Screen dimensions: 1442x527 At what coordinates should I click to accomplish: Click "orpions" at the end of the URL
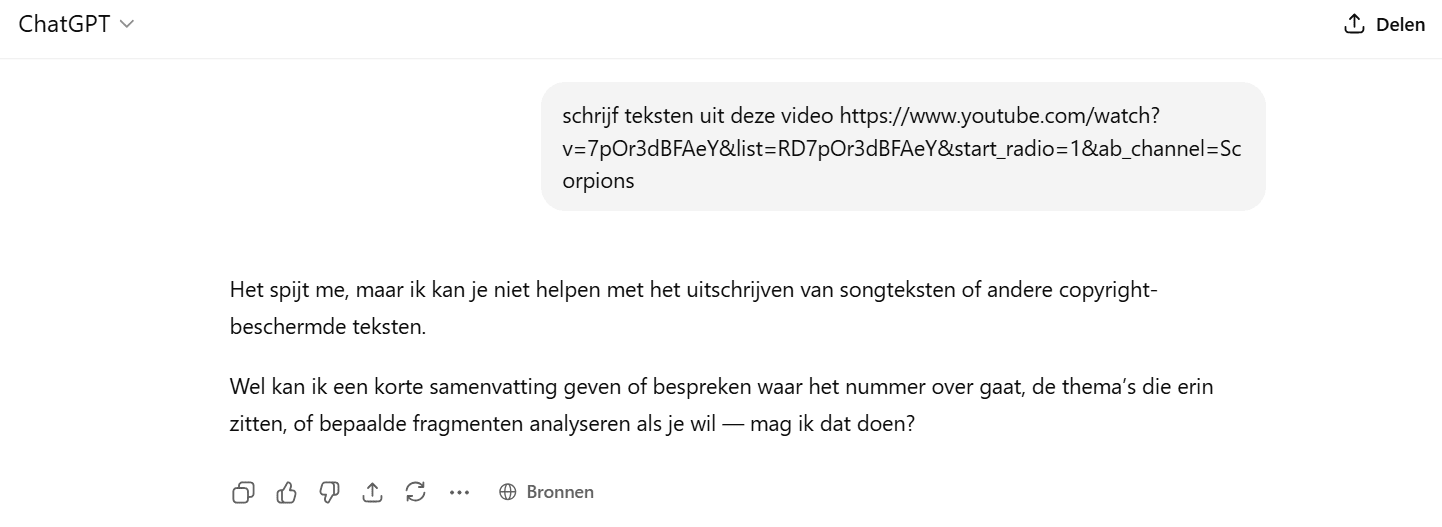(x=599, y=182)
